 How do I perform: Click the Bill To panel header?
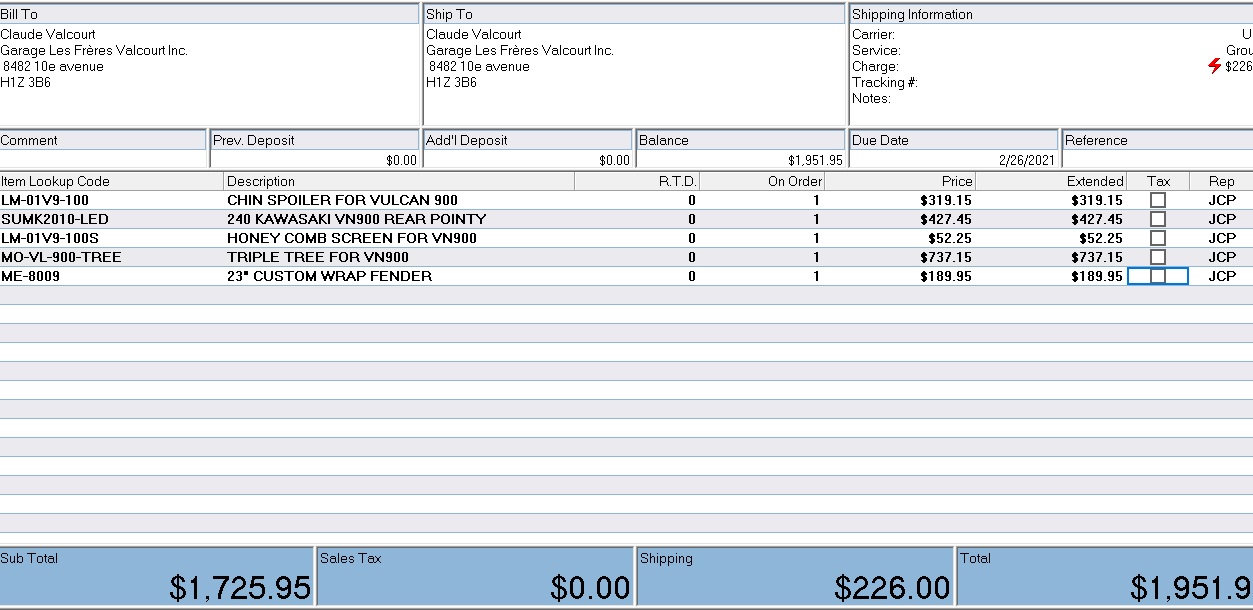pyautogui.click(x=209, y=14)
